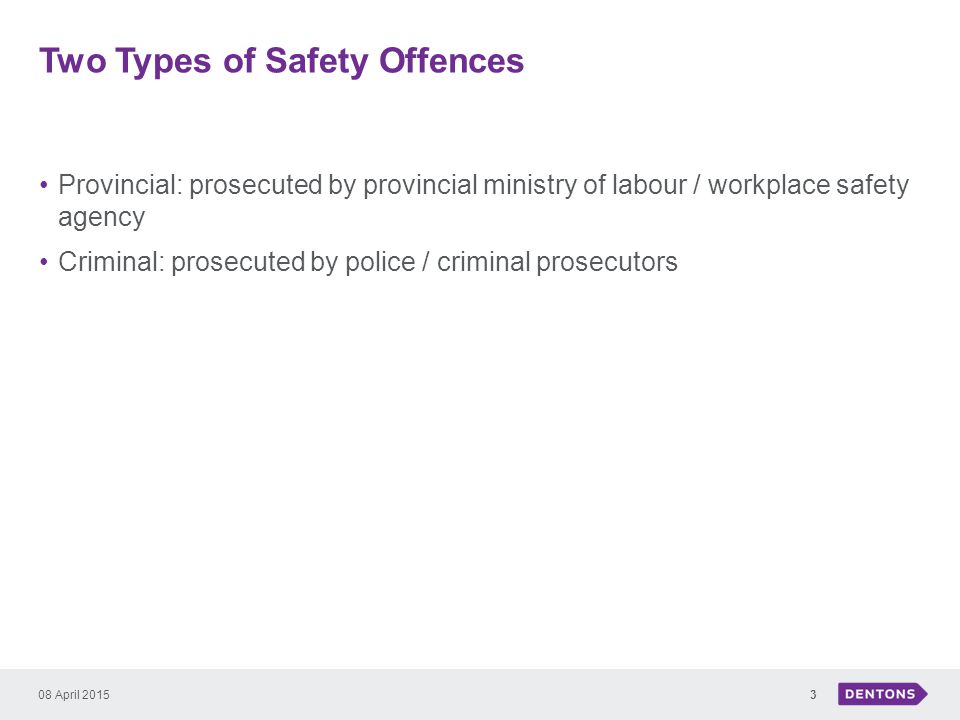
Task: Click the word Criminal: in the second bullet
Action: pos(111,261)
